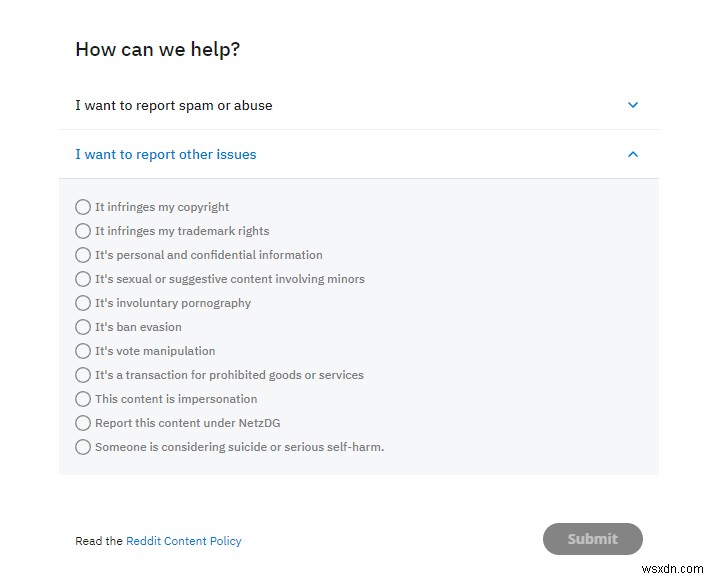Image resolution: width=715 pixels, height=579 pixels.
Task: Click 'I want to report spam or abuse' heading
Action: tap(174, 105)
